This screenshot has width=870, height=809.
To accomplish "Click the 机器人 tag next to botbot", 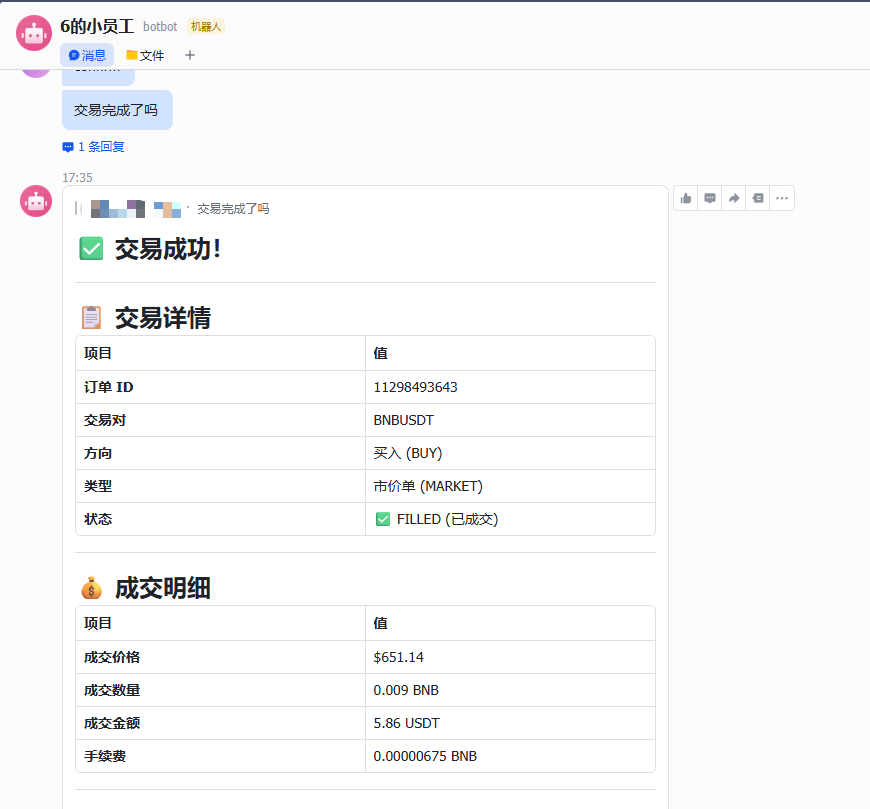I will click(205, 26).
